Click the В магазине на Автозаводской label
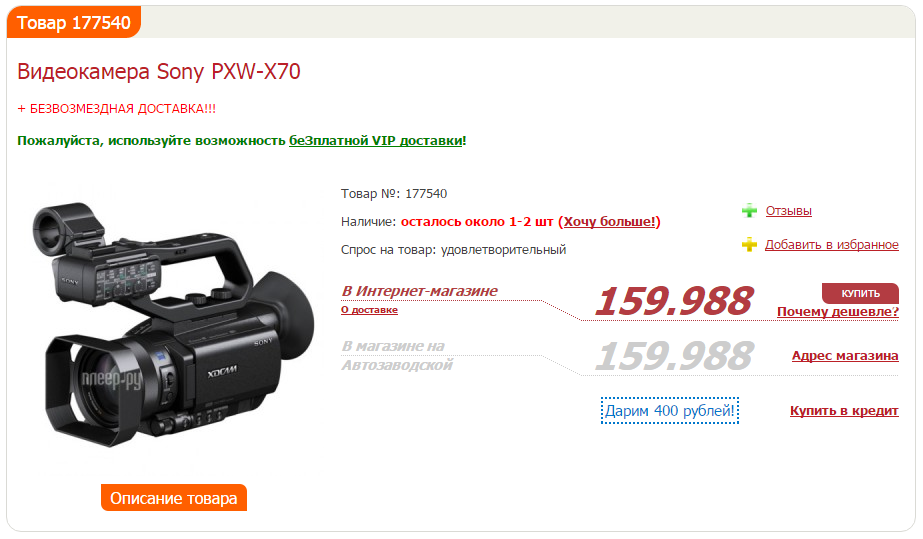 click(x=397, y=355)
